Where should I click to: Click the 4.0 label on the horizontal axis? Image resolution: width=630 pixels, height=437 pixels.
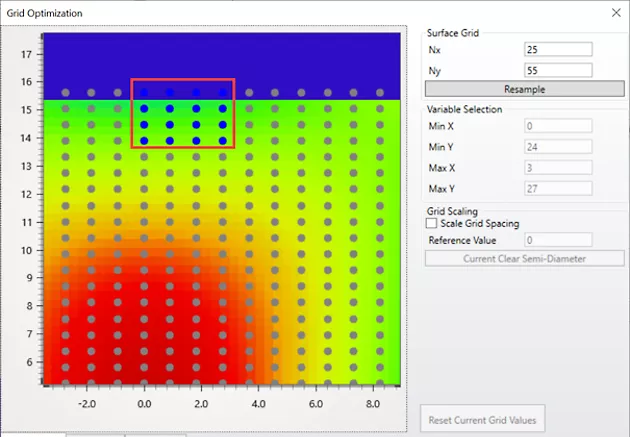[x=258, y=404]
